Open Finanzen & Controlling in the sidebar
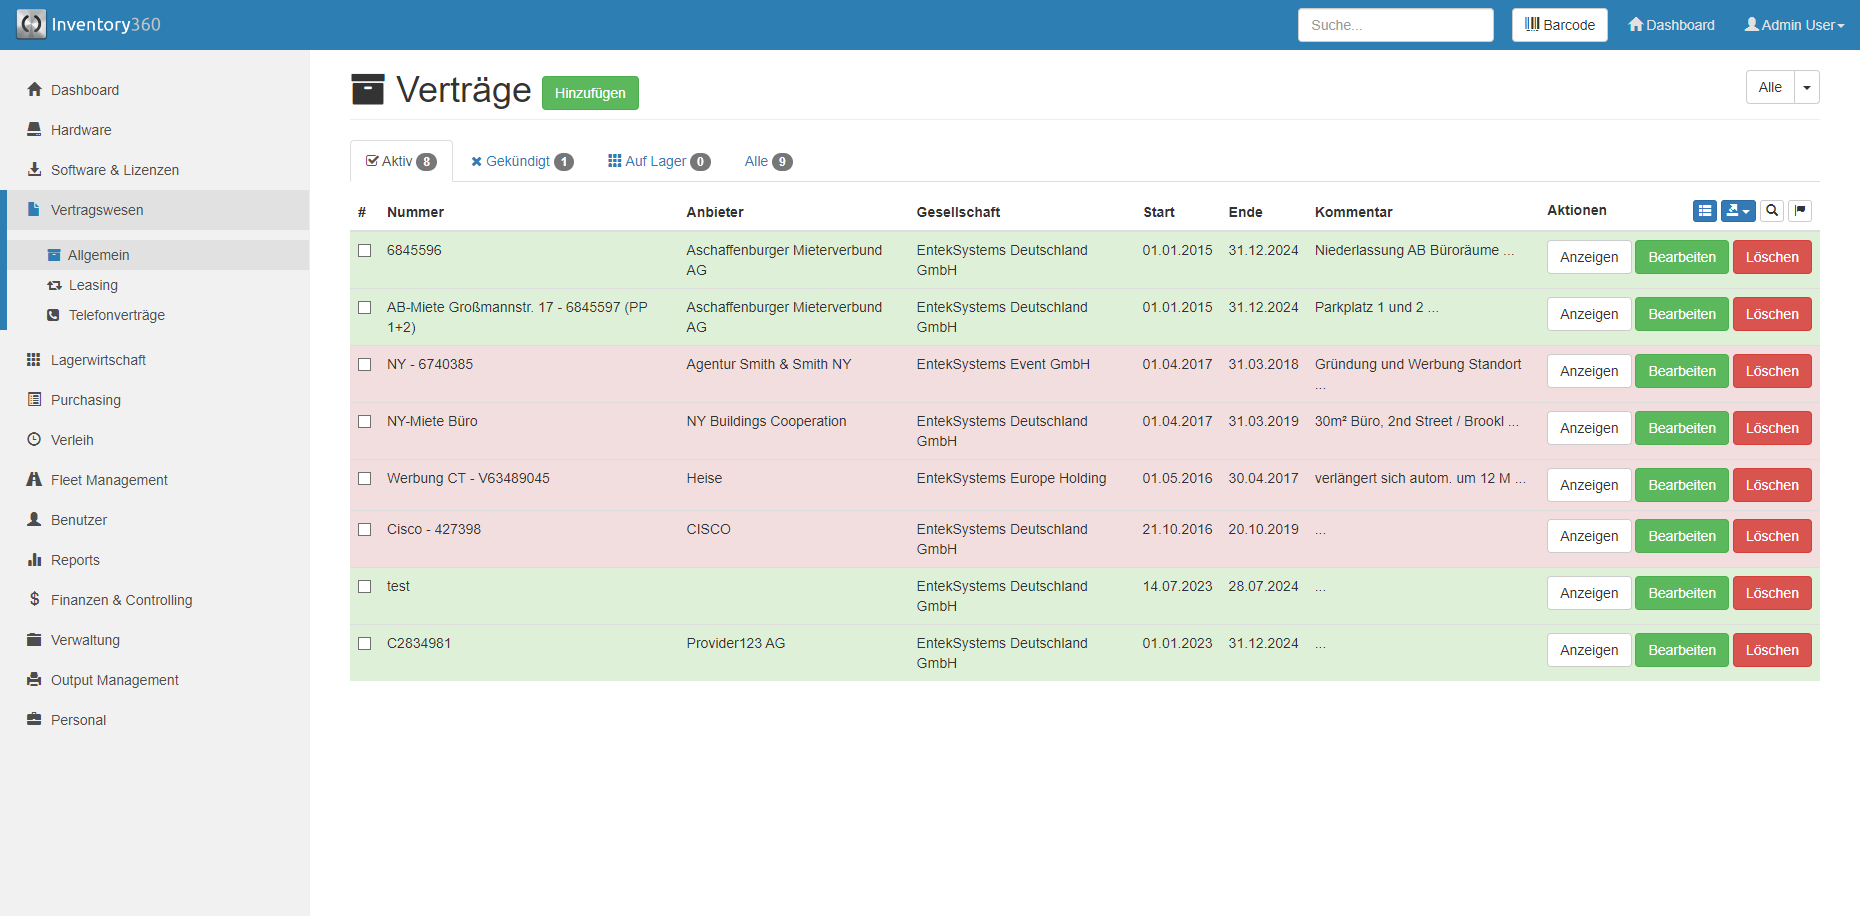 [121, 600]
